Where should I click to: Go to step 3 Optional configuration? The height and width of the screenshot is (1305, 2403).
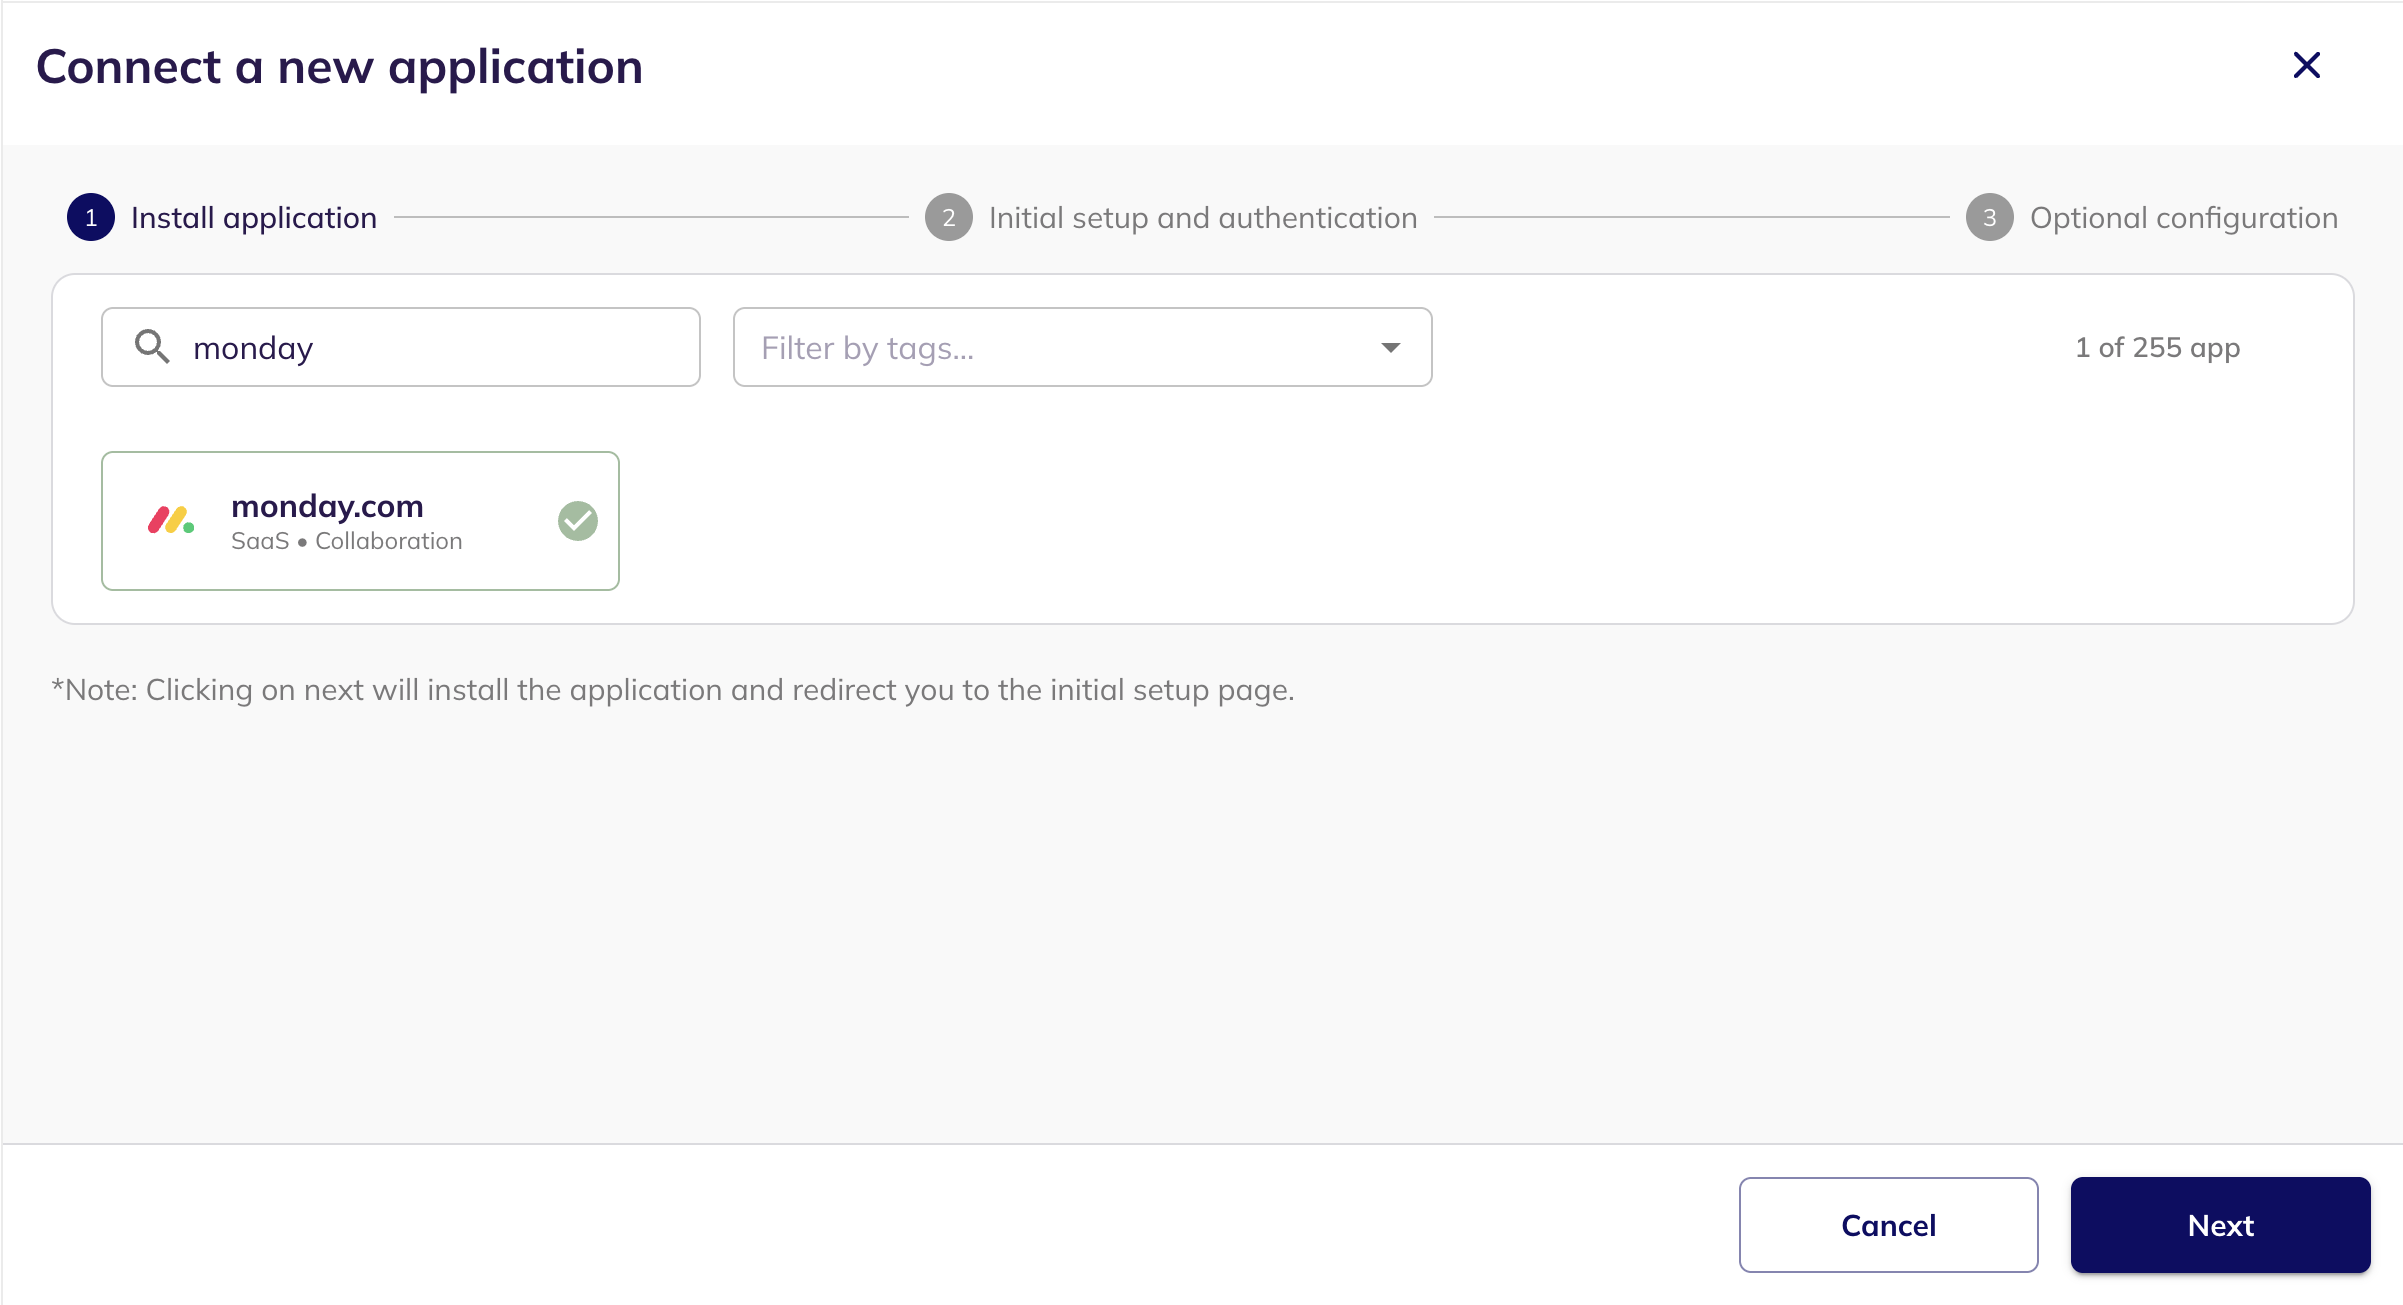(2152, 217)
